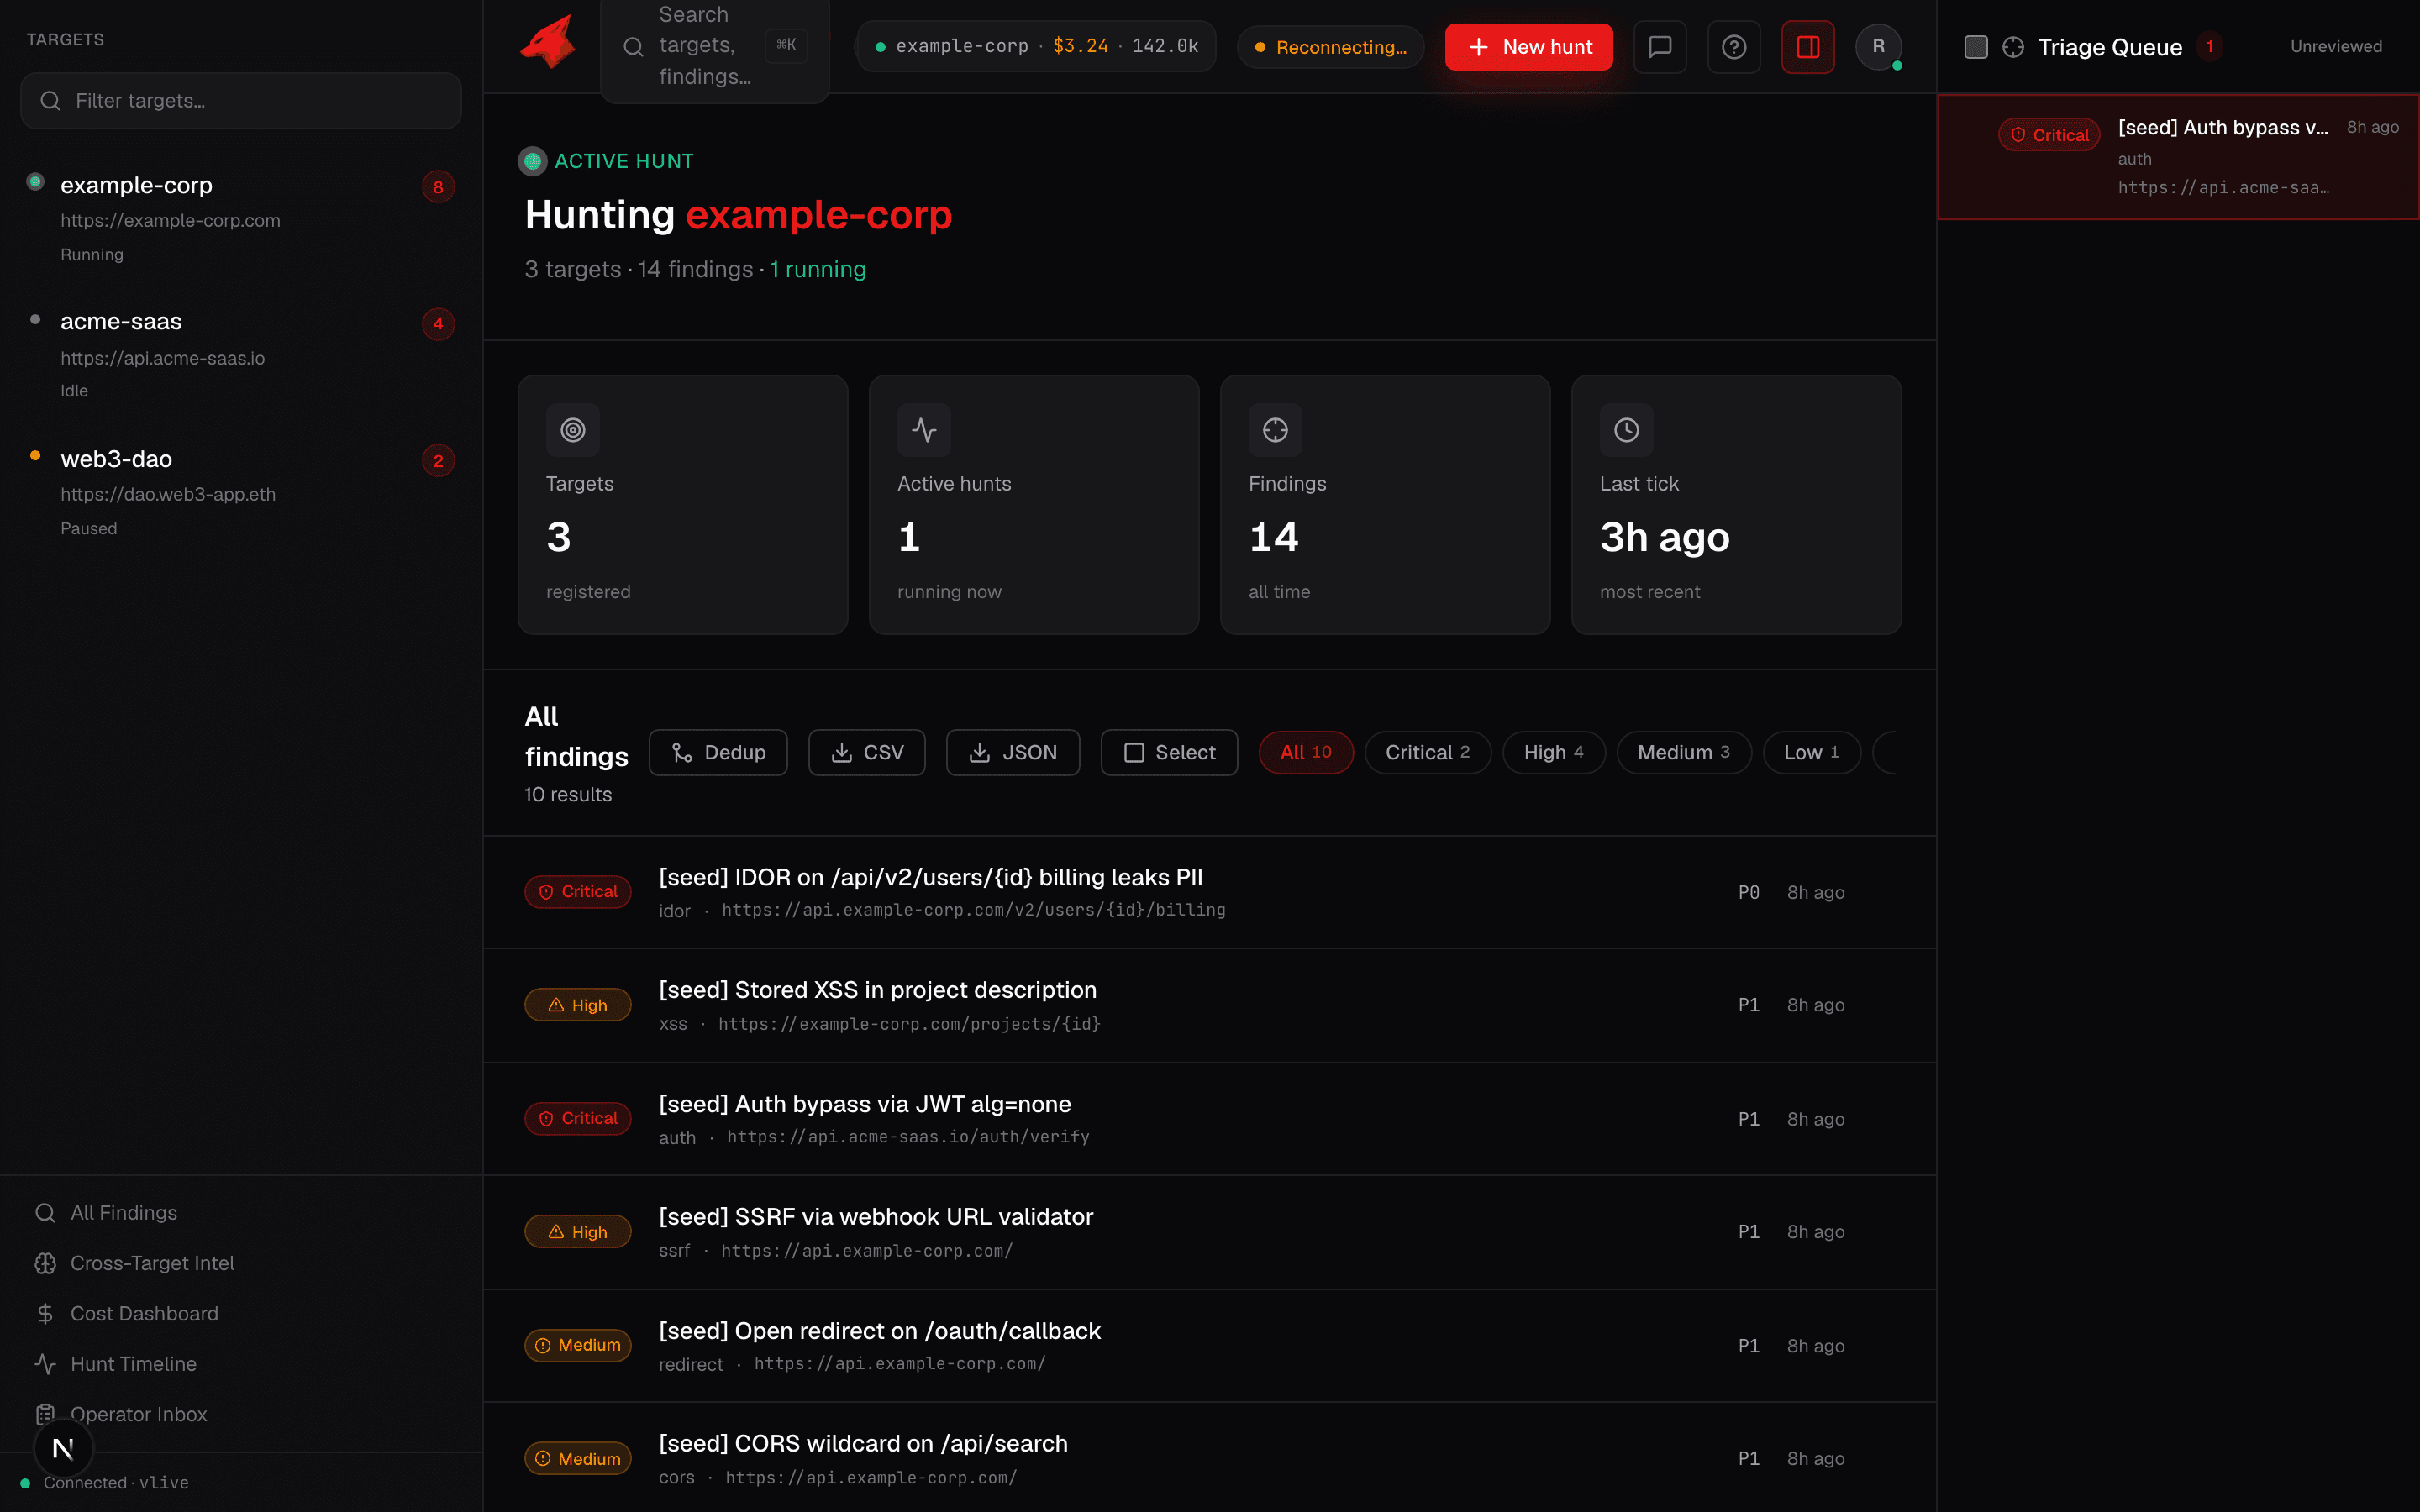Toggle the side panel layout icon
Viewport: 2420px width, 1512px height.
tap(1808, 47)
